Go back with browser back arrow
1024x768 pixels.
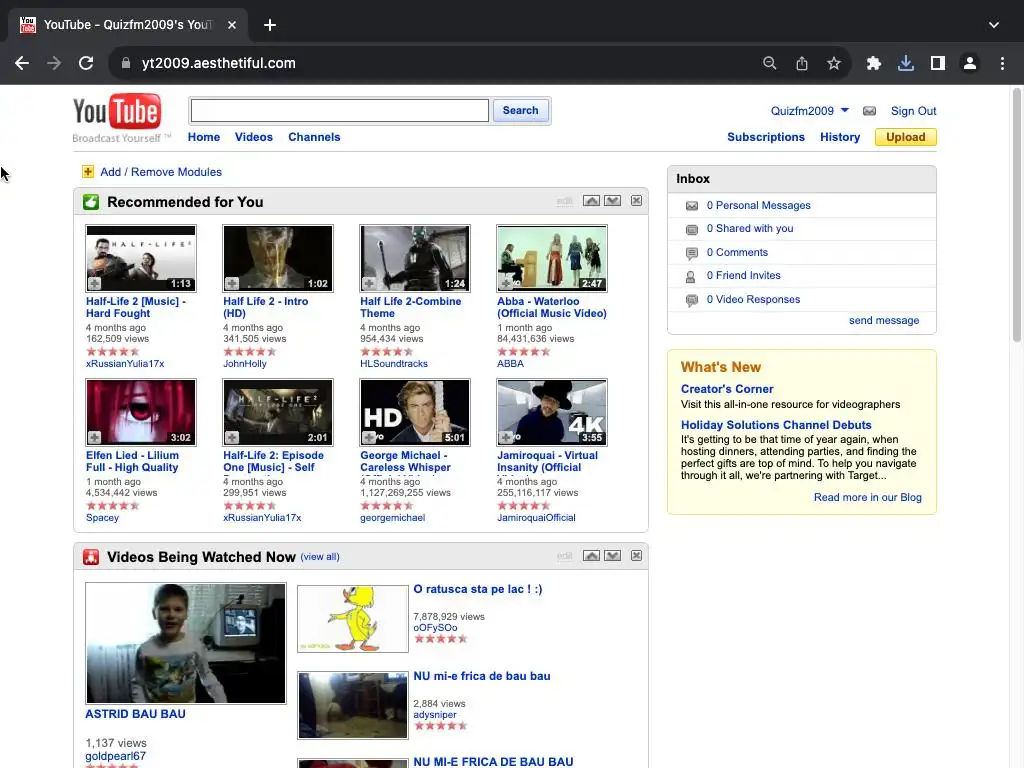[22, 63]
